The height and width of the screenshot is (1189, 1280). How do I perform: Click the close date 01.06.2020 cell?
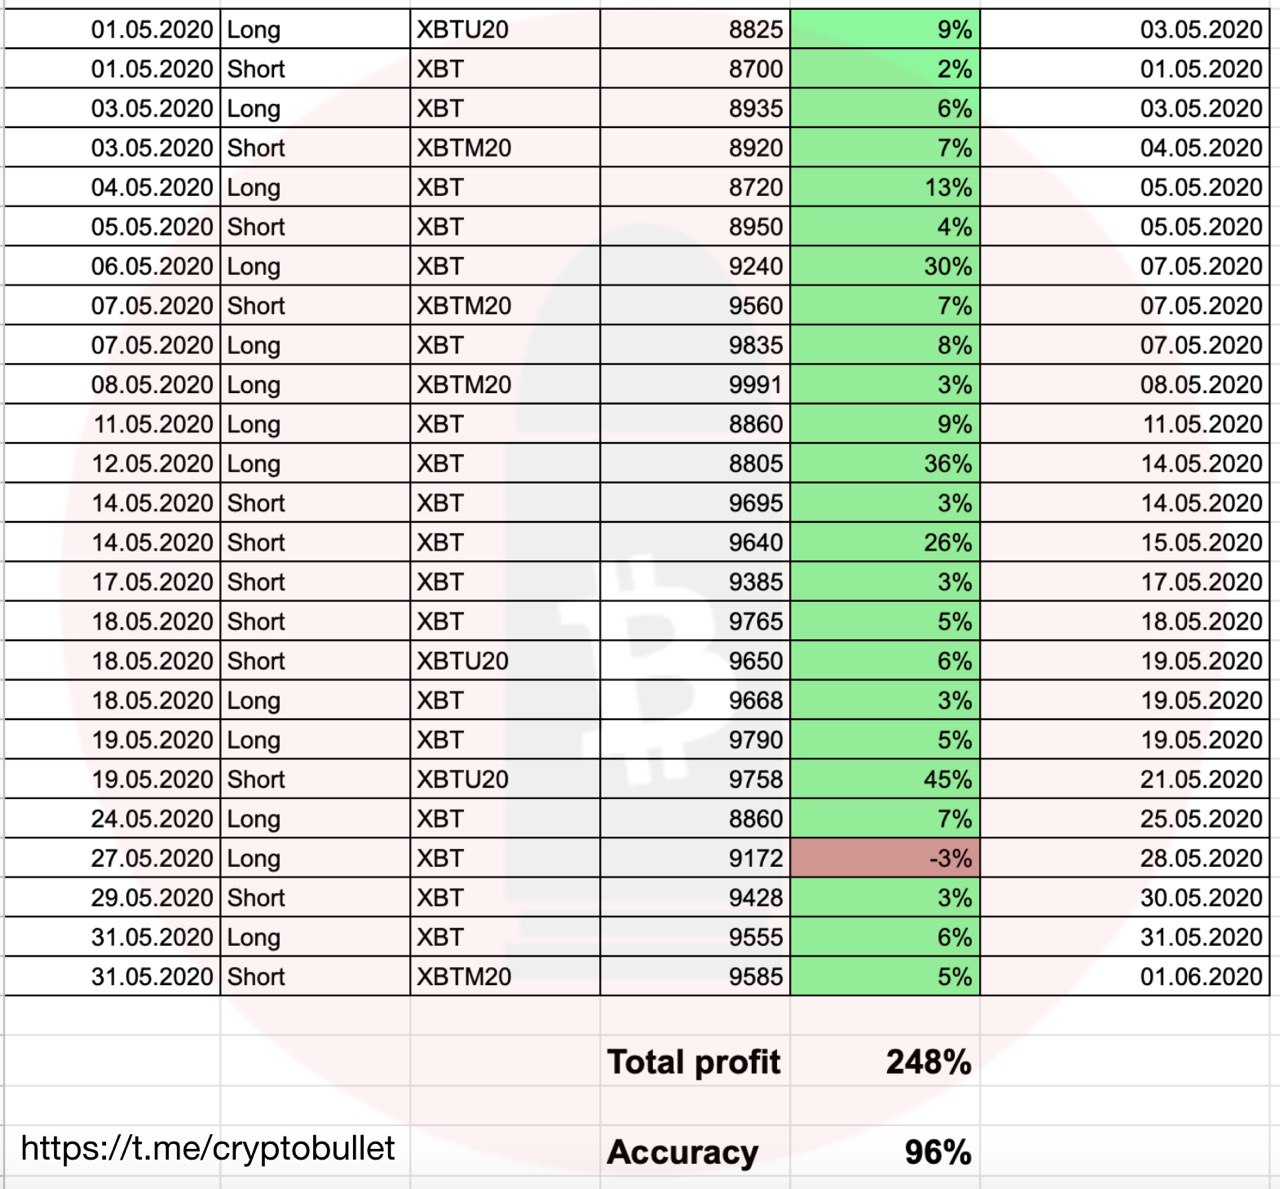tap(1125, 977)
